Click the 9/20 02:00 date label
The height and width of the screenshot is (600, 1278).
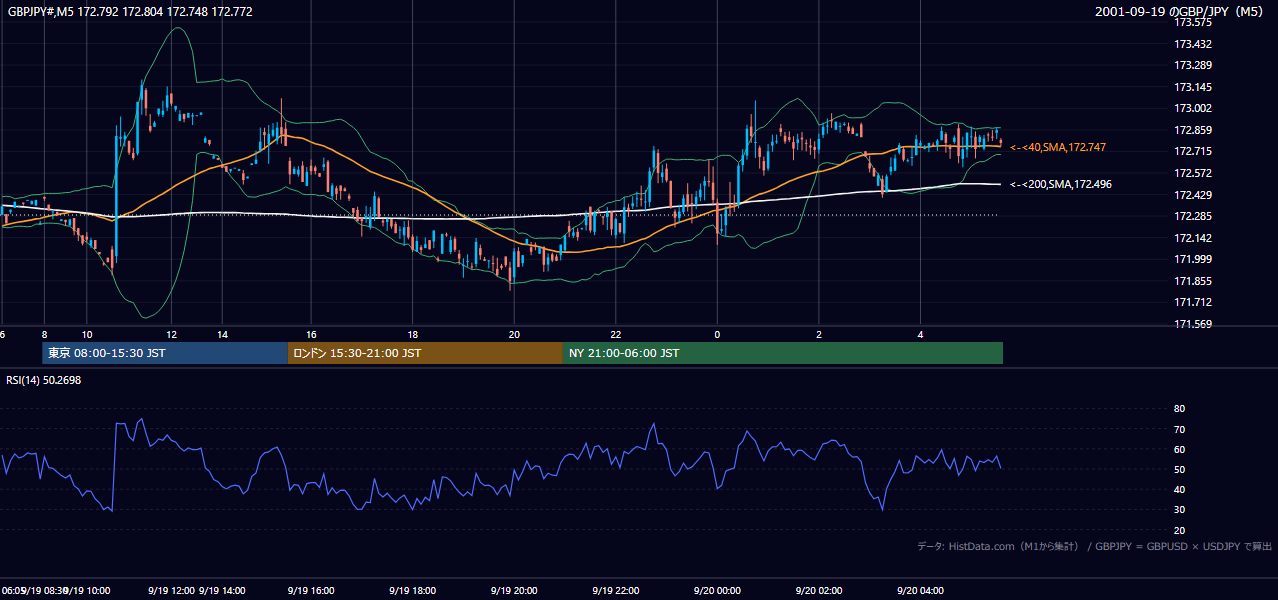click(x=819, y=590)
